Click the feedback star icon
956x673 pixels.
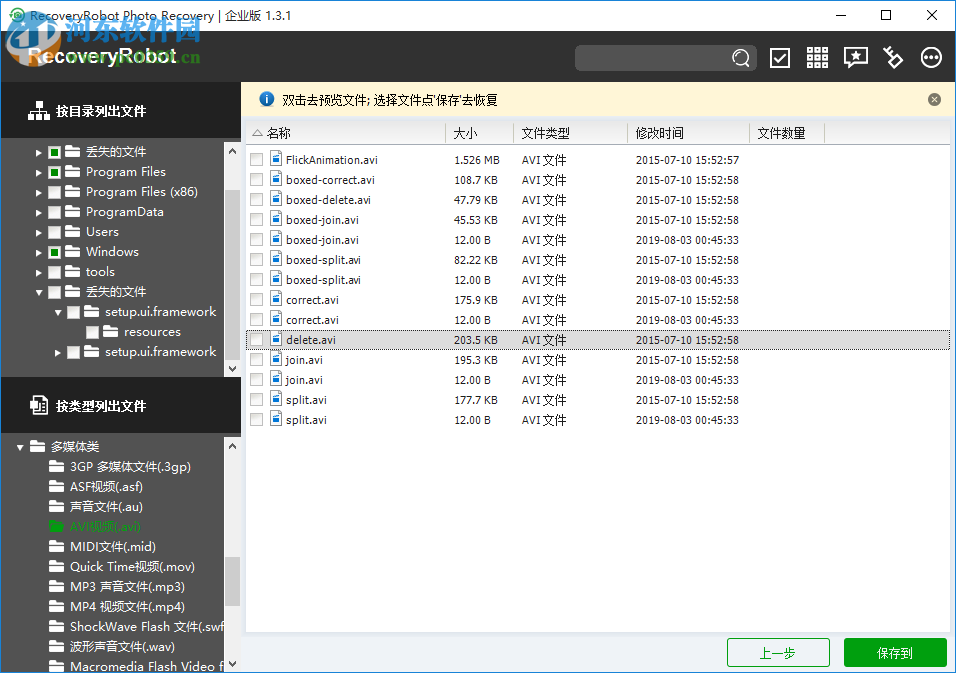click(855, 58)
